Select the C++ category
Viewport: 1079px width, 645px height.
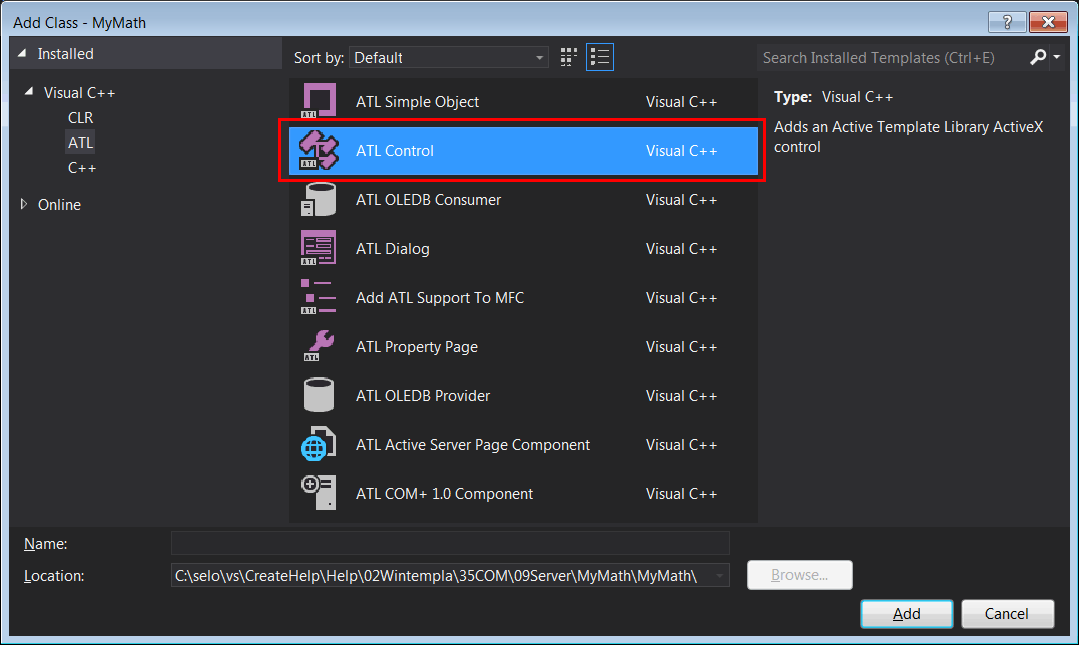(x=82, y=168)
